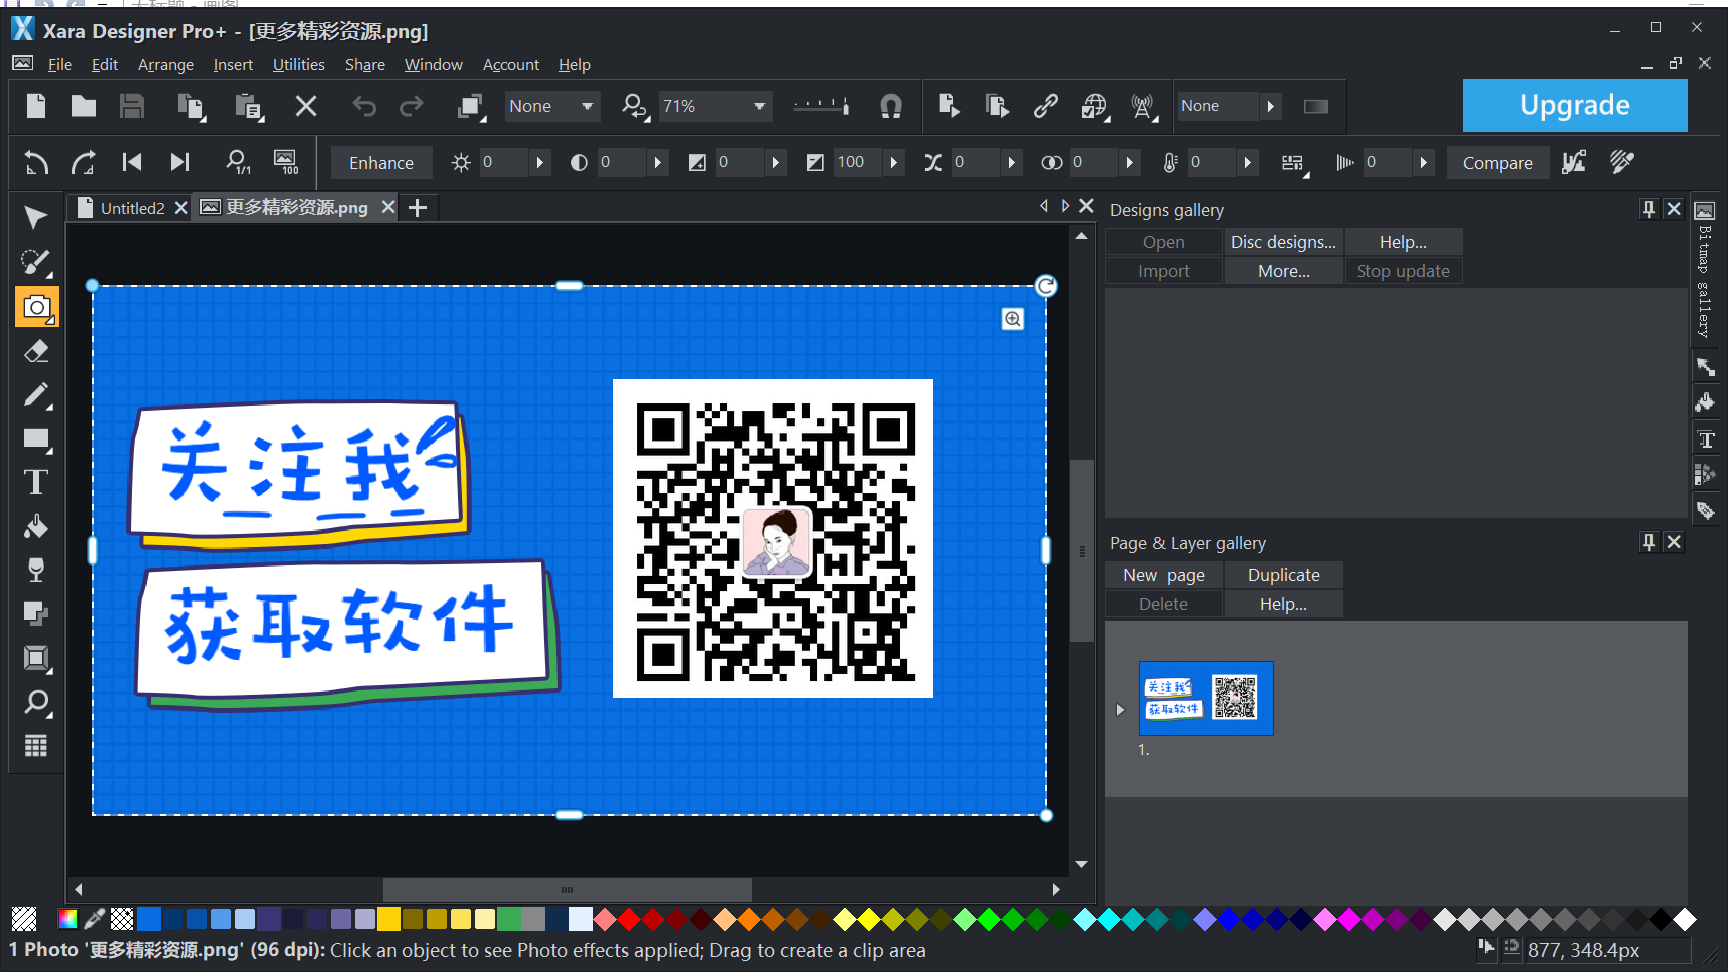1728x972 pixels.
Task: Open the Utilities menu
Action: point(298,64)
